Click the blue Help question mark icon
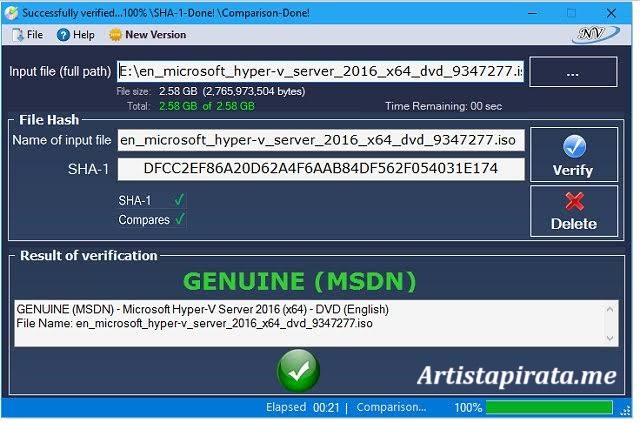The width and height of the screenshot is (640, 423). click(x=63, y=35)
